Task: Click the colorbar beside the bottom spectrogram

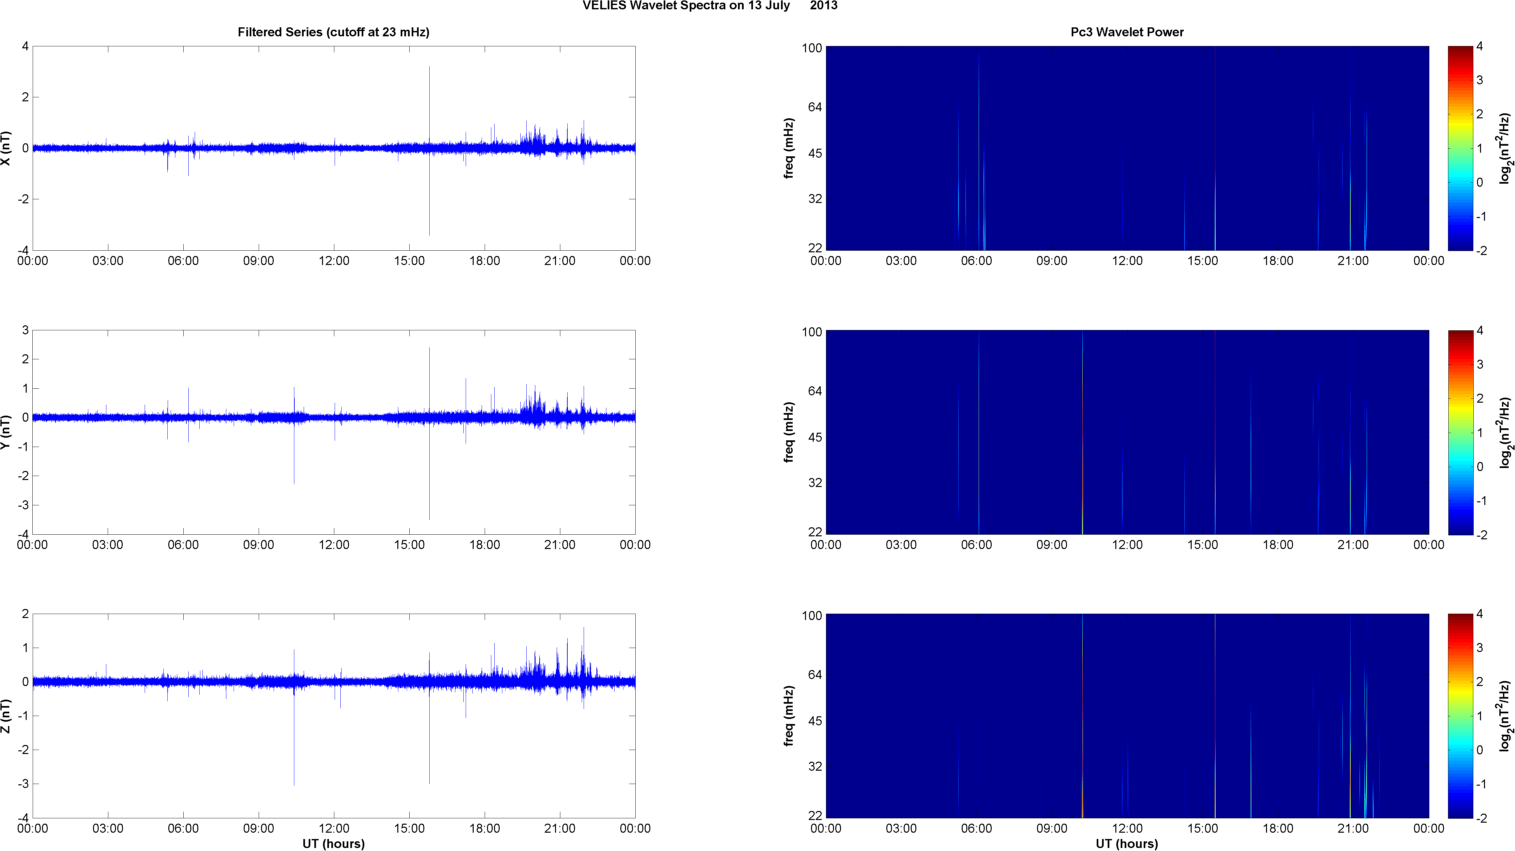Action: pyautogui.click(x=1460, y=716)
